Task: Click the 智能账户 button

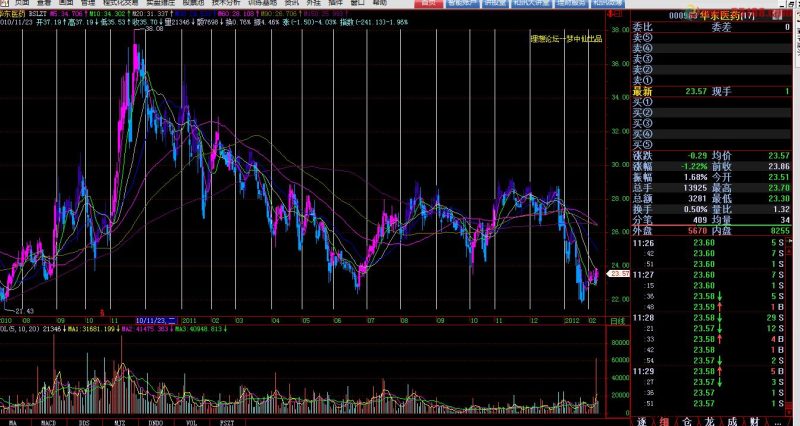Action: coord(462,3)
